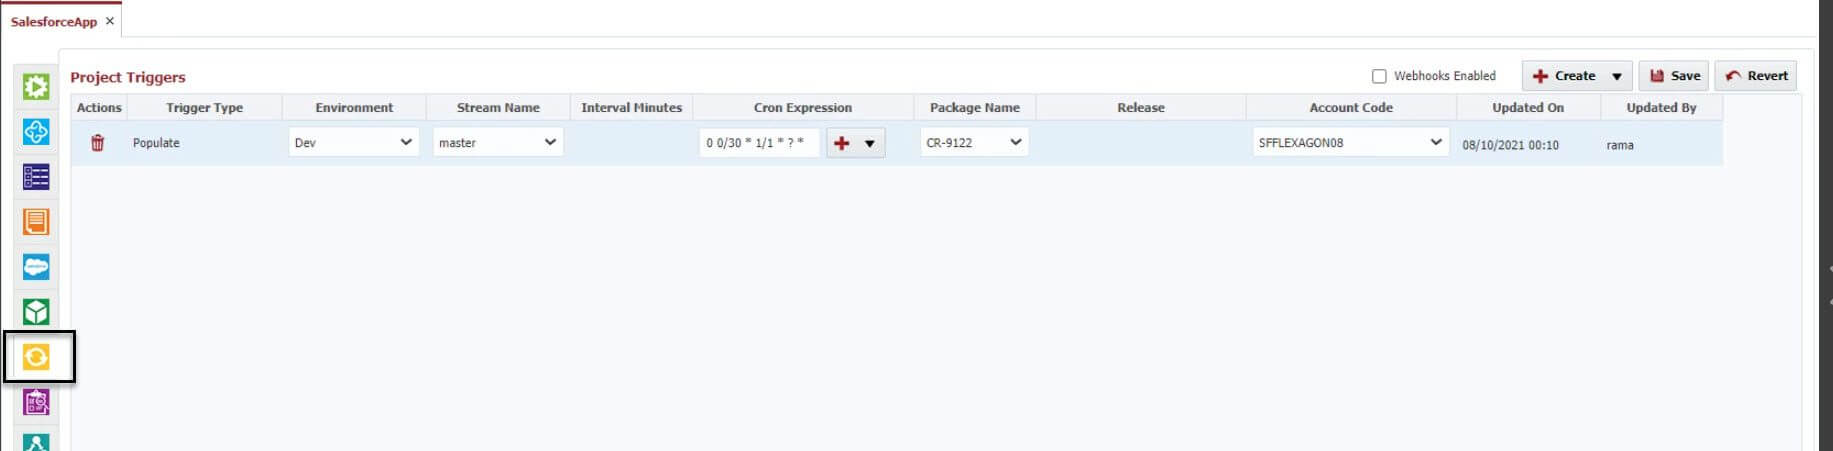Open the Environment dropdown showing Dev
The height and width of the screenshot is (451, 1833).
[354, 143]
